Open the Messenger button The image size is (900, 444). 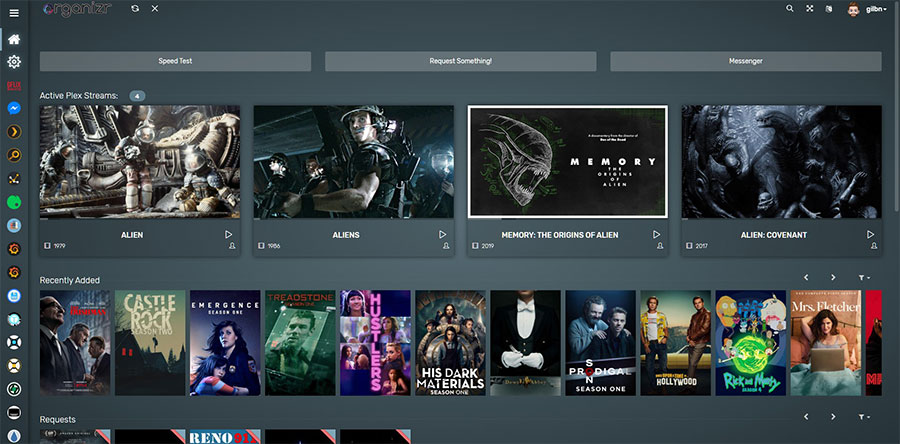(x=745, y=61)
